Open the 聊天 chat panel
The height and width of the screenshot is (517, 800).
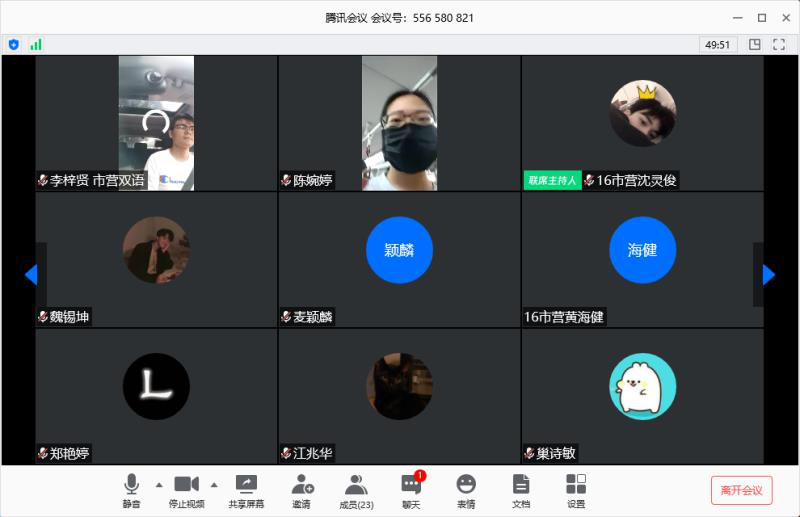pyautogui.click(x=411, y=490)
